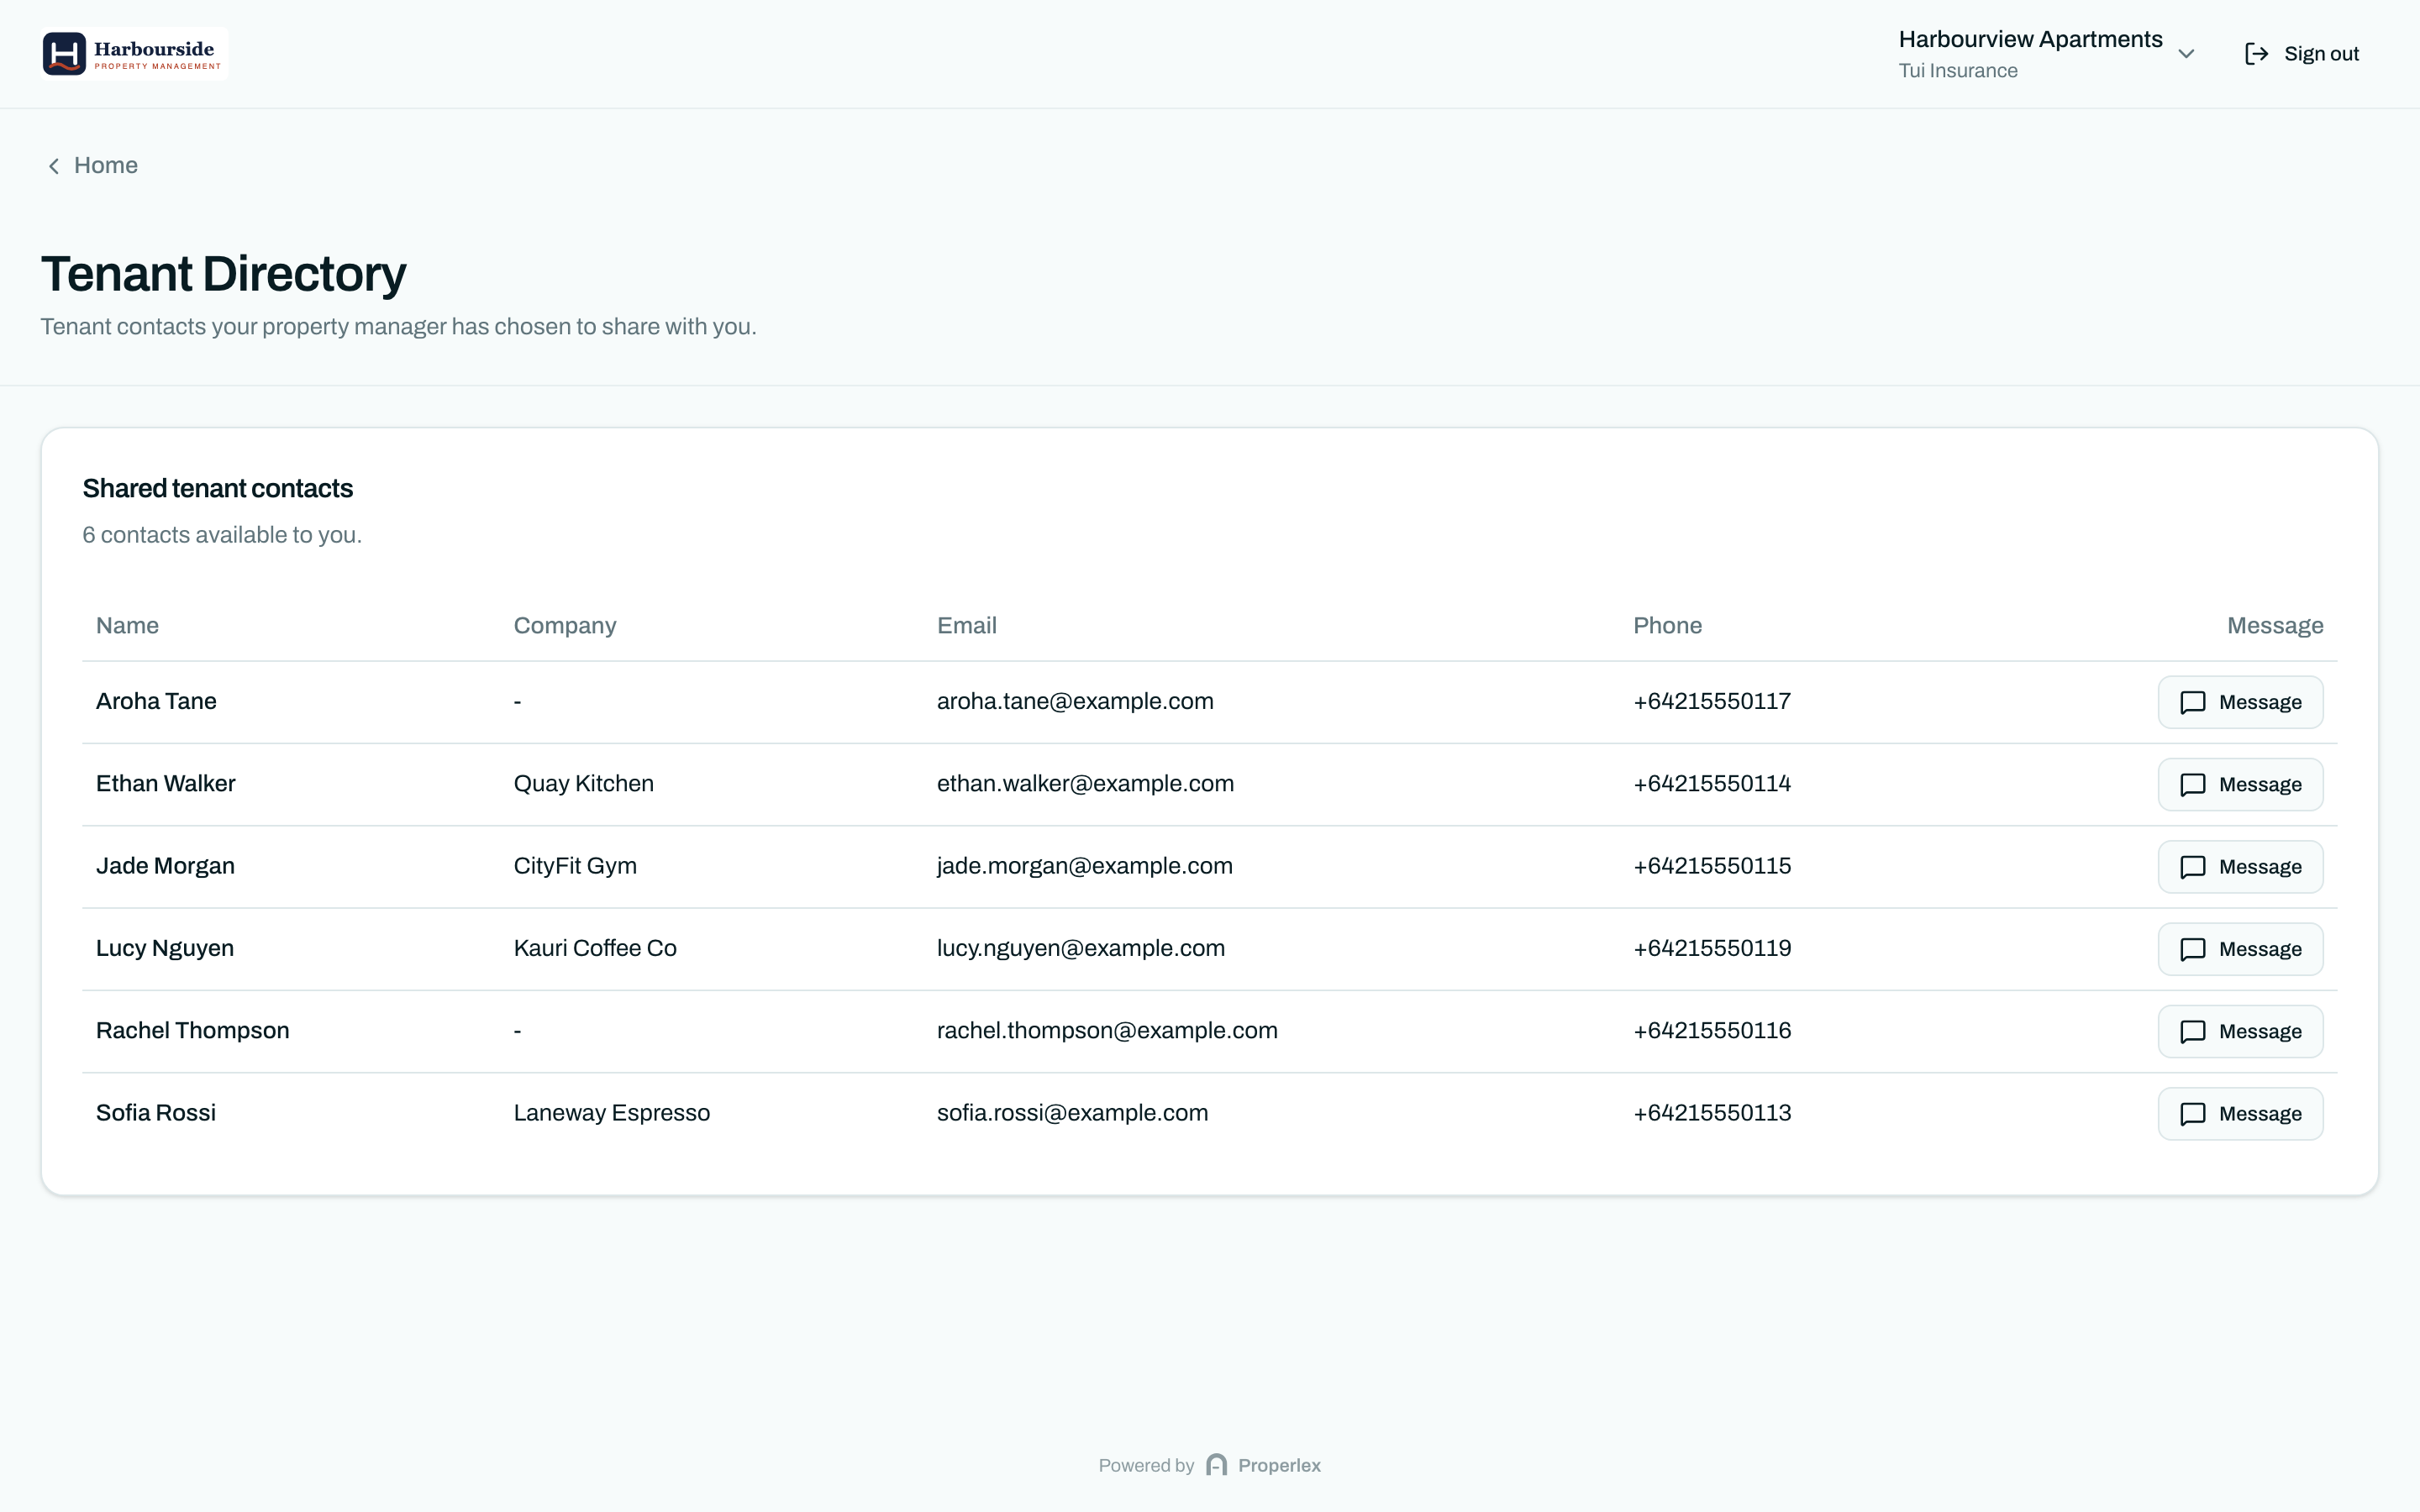Click phone number +64215550117
The height and width of the screenshot is (1512, 2420).
(x=1712, y=701)
